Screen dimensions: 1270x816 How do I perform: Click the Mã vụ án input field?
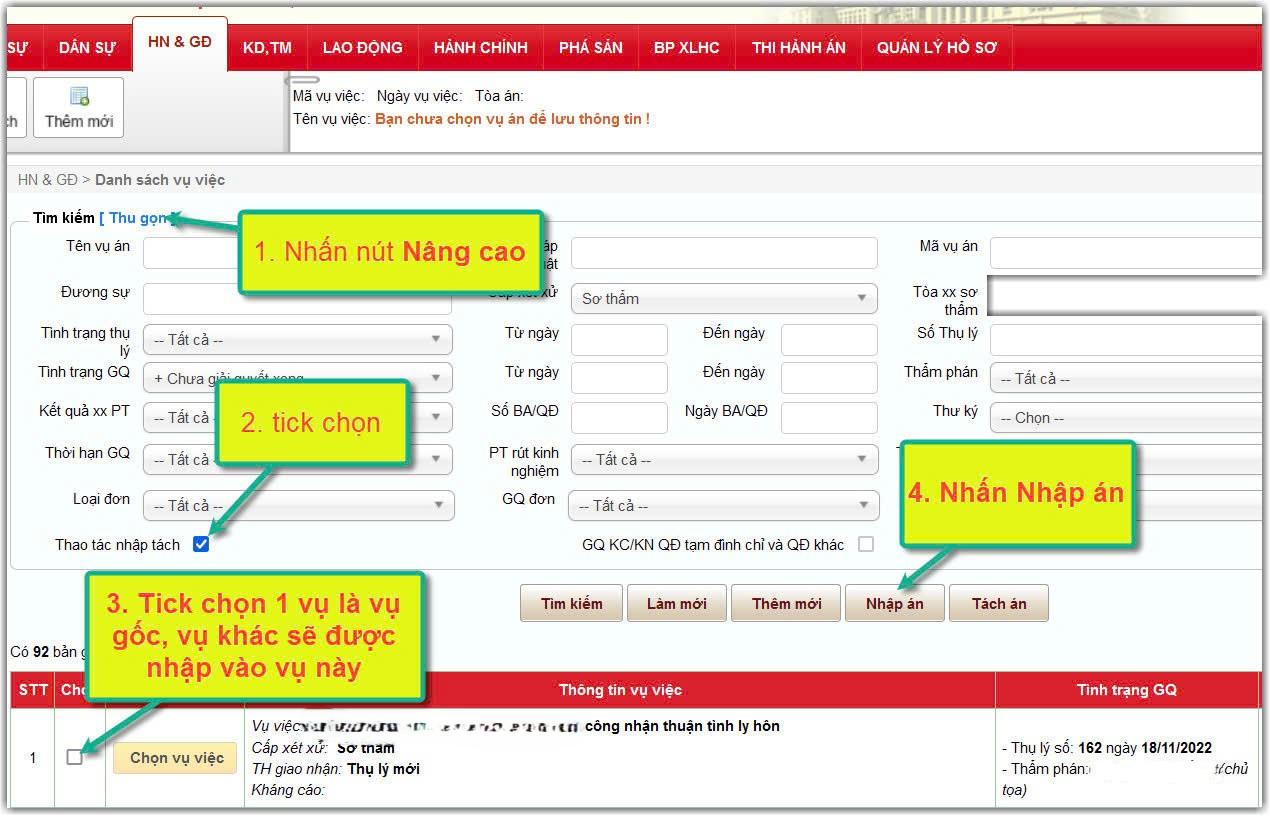click(1126, 253)
